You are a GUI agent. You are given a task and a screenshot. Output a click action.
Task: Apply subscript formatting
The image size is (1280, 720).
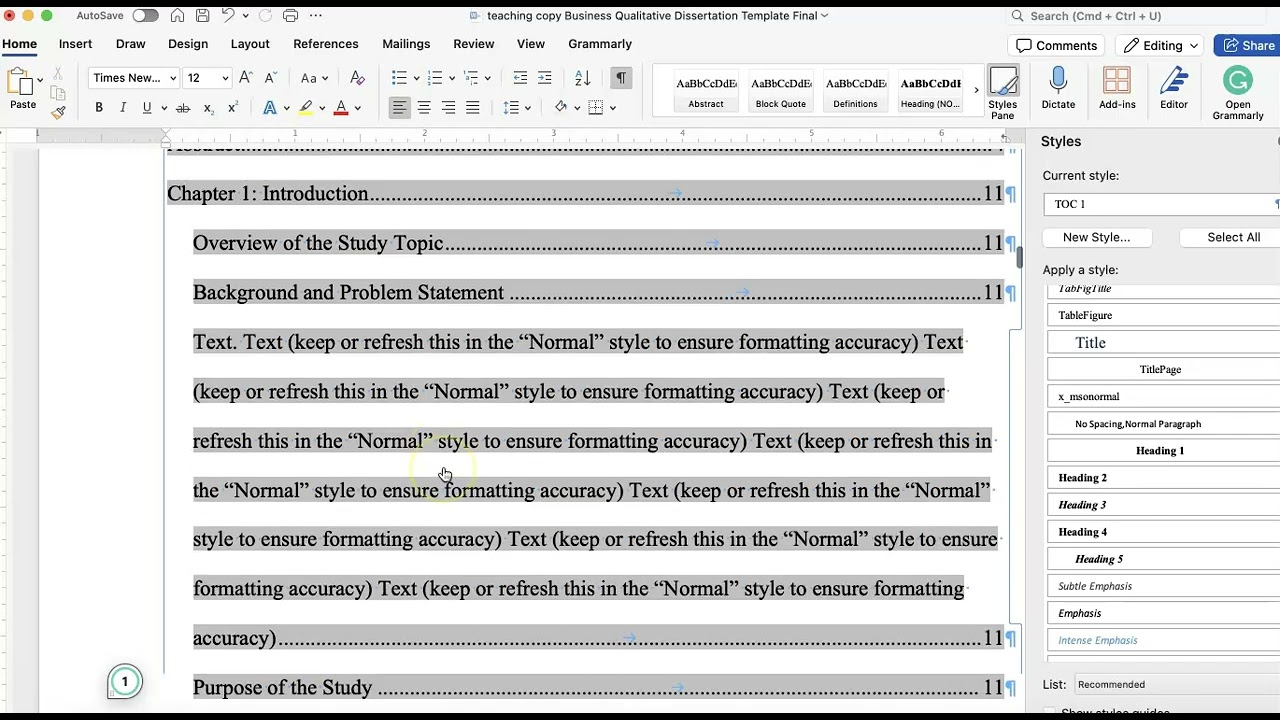(208, 108)
